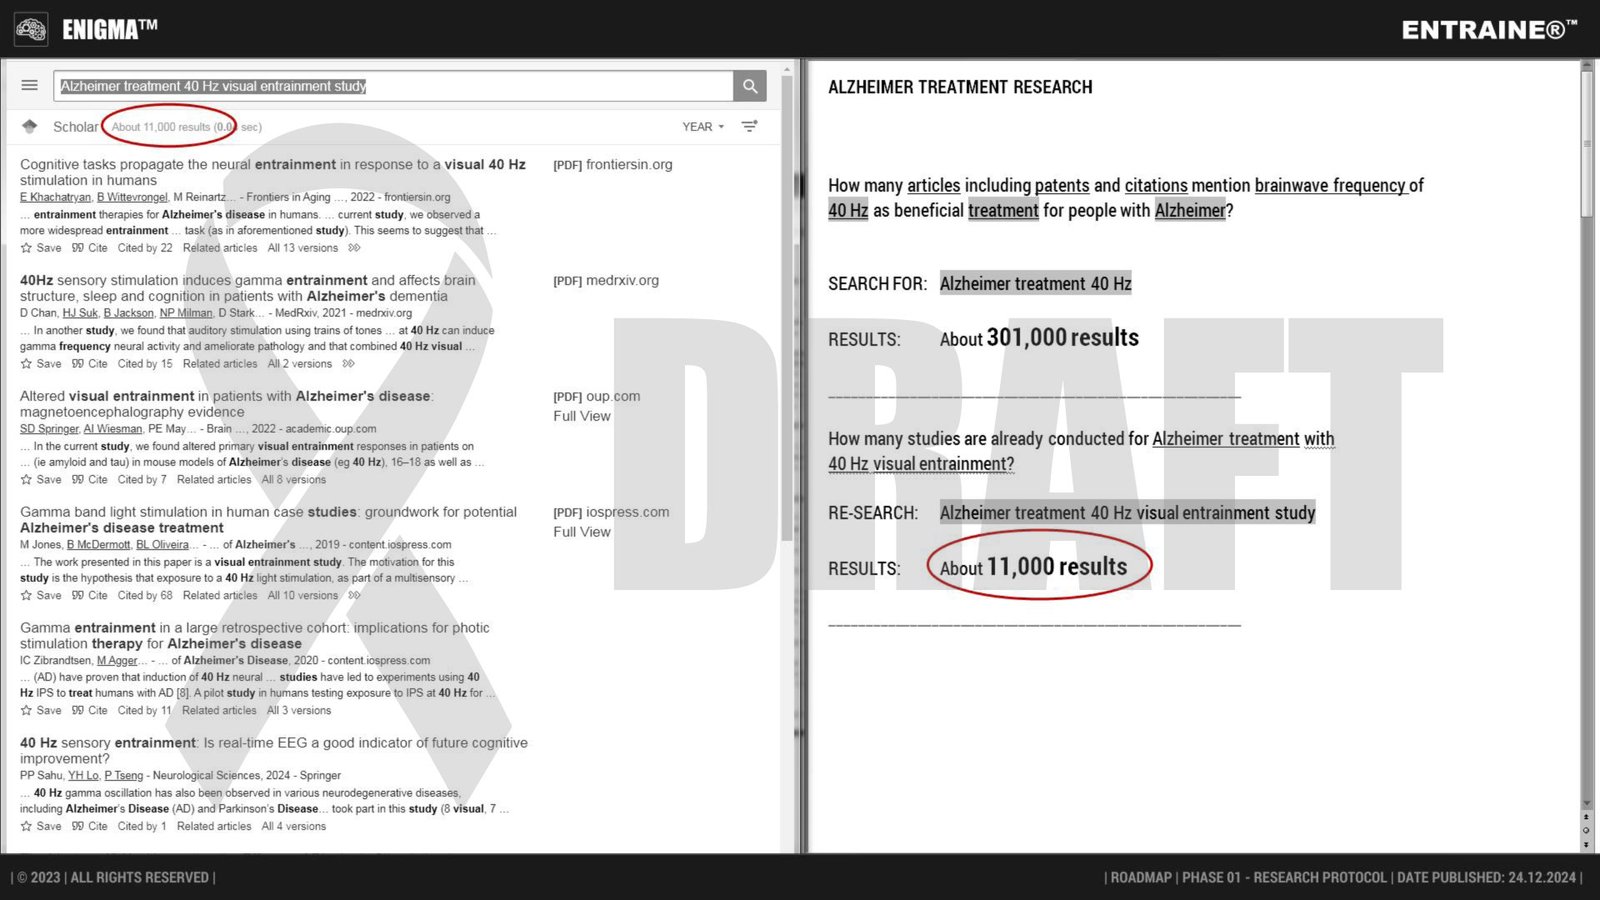
Task: Open the frontiersin.org PDF link
Action: tap(613, 165)
